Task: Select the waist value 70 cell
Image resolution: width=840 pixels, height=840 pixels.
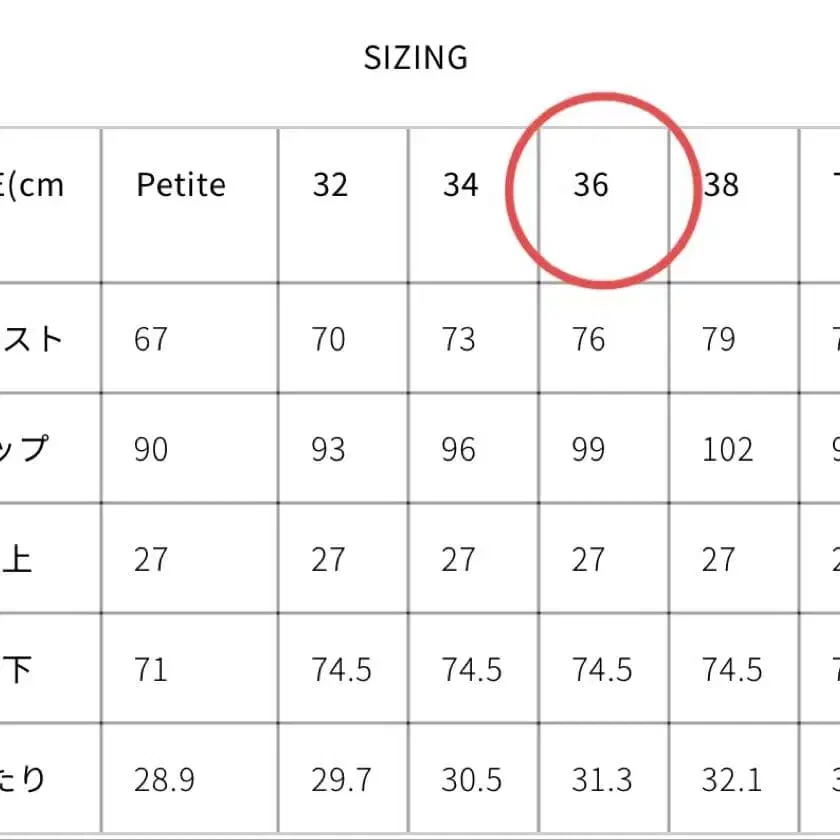Action: pyautogui.click(x=328, y=339)
